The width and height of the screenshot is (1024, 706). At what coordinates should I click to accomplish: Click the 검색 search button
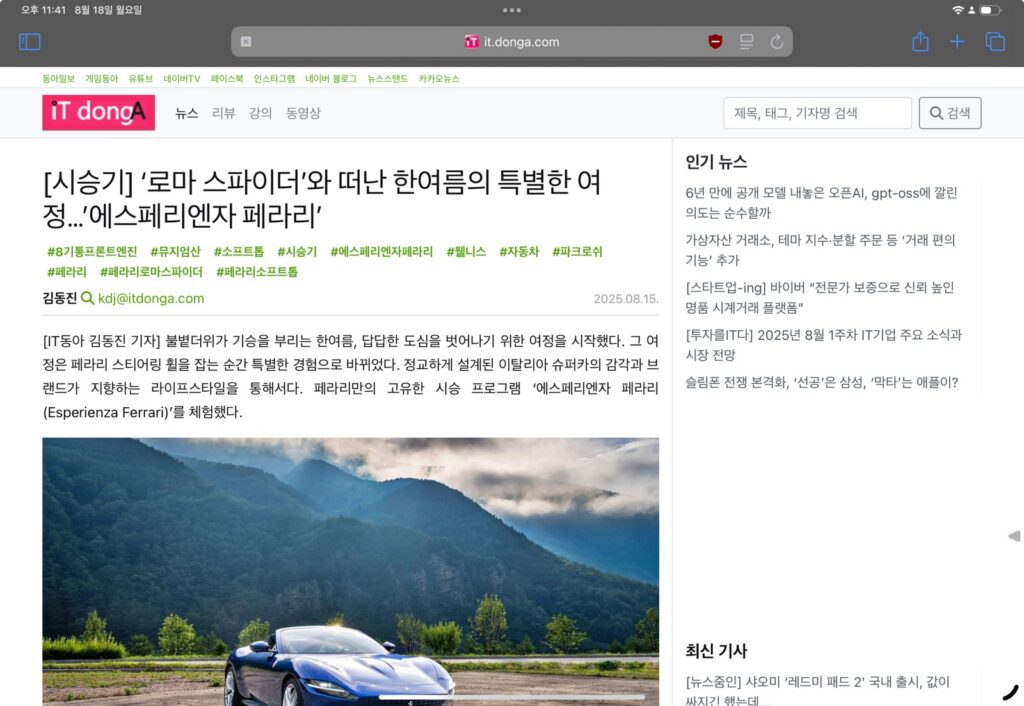950,113
